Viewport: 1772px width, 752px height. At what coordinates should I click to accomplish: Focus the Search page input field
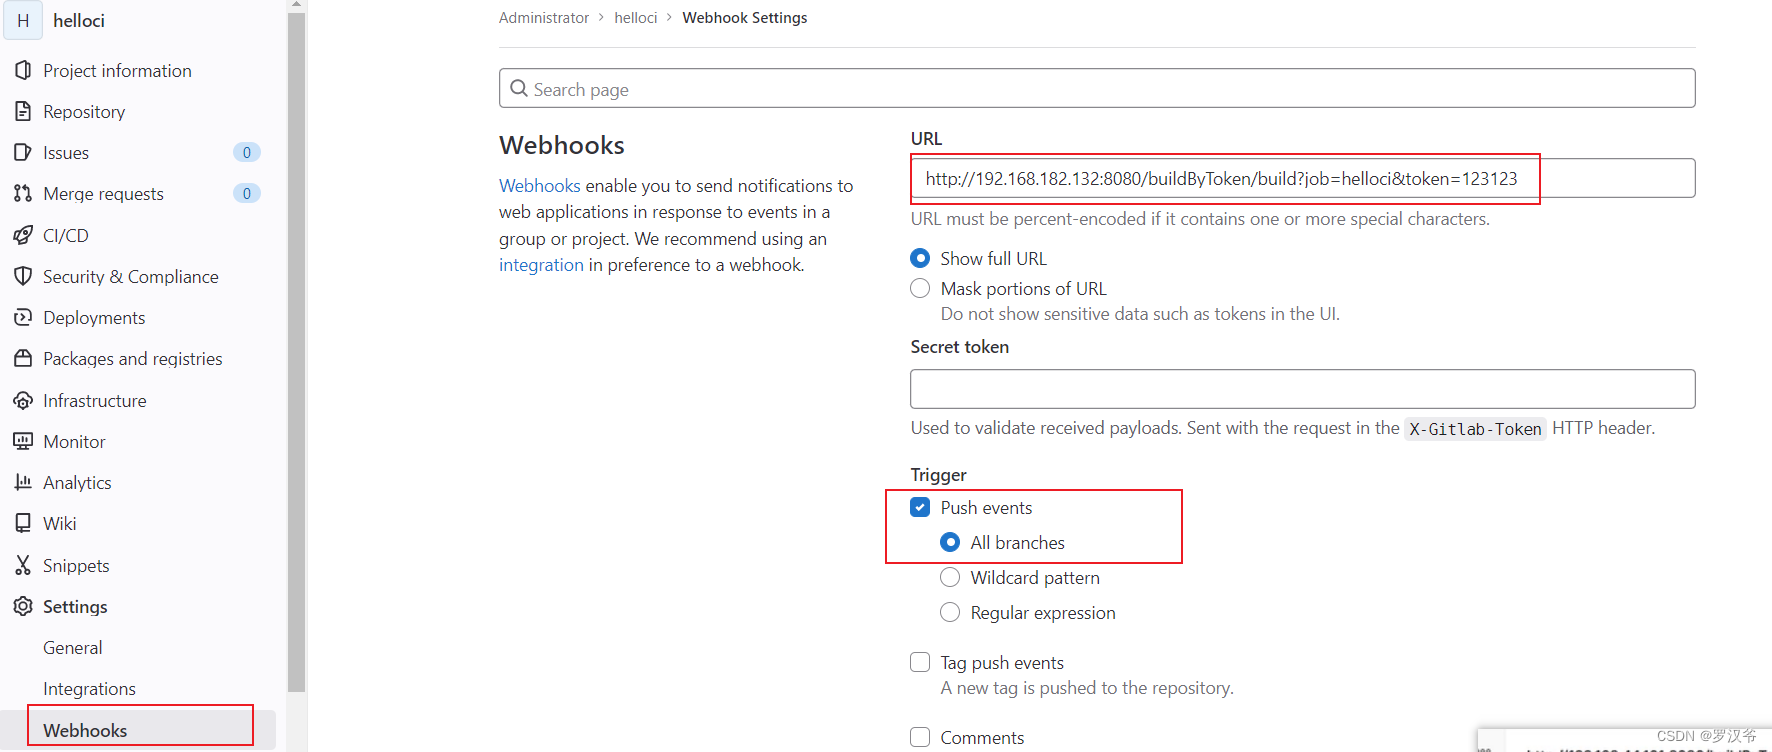coord(1097,88)
